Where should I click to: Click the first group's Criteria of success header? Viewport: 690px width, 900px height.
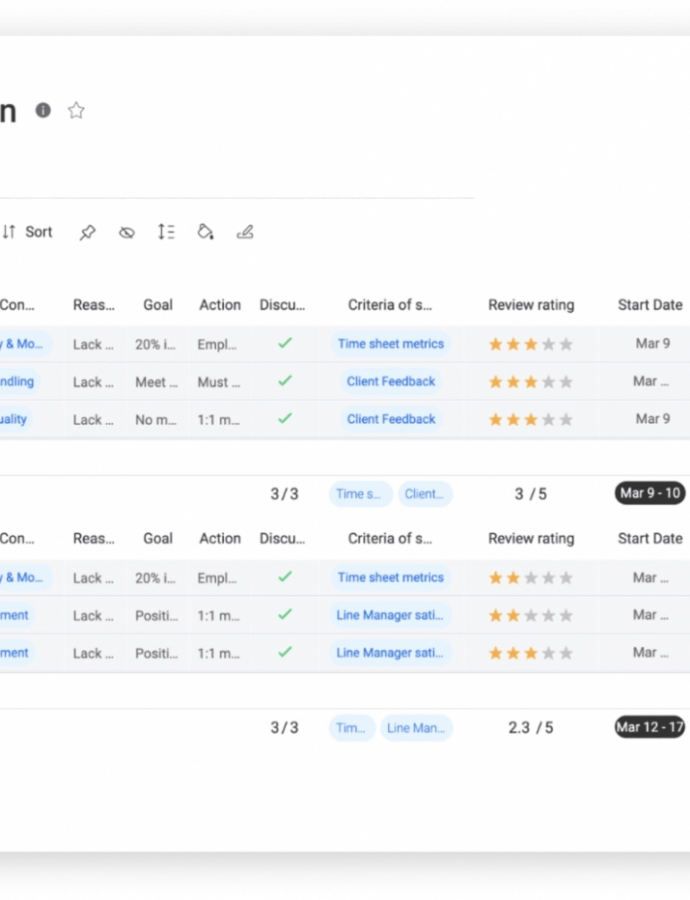tap(390, 305)
